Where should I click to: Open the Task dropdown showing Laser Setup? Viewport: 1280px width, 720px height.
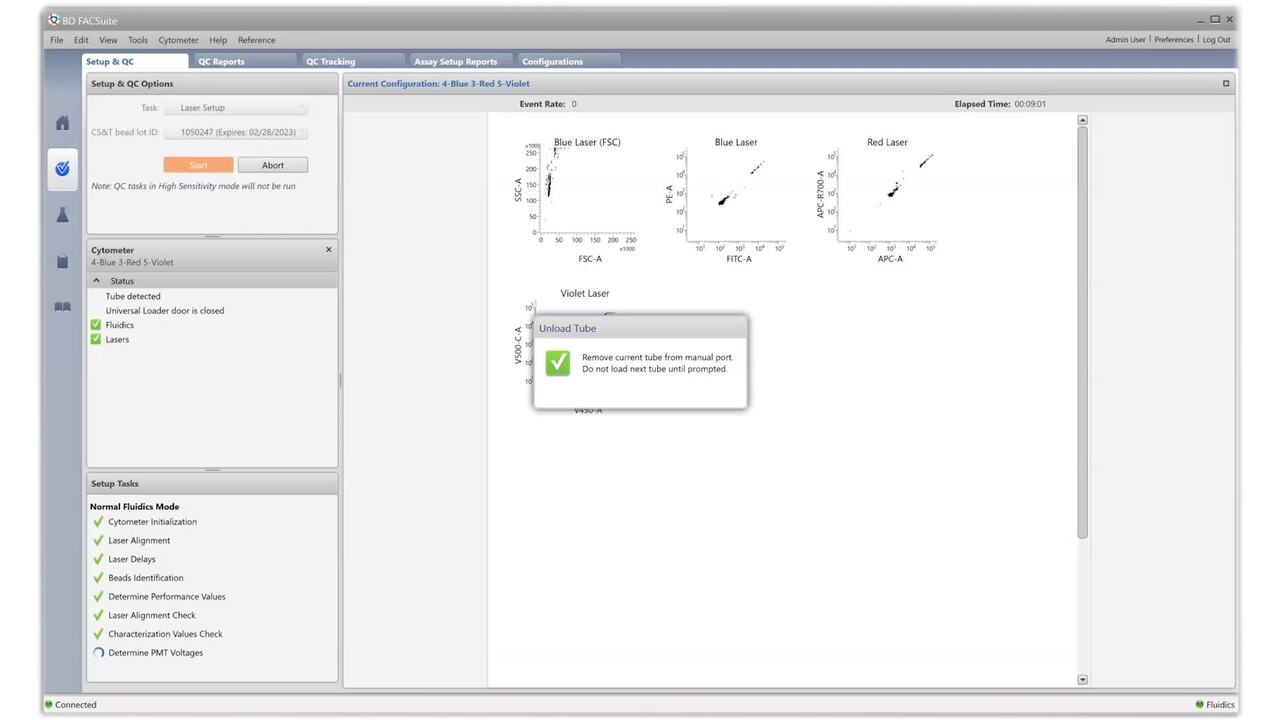pyautogui.click(x=236, y=108)
